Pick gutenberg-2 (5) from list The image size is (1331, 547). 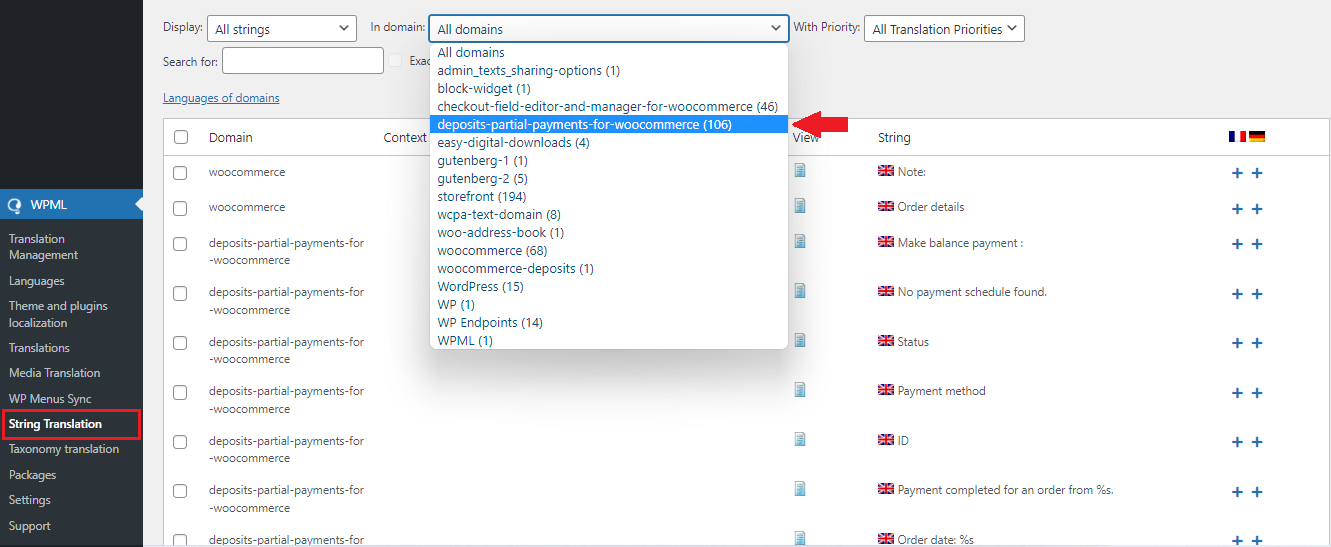coord(609,179)
